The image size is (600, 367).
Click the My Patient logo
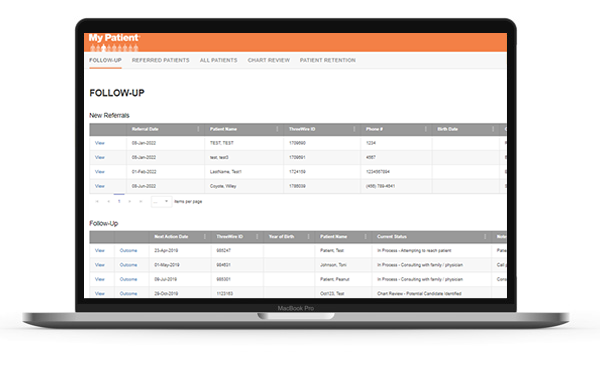pos(114,42)
